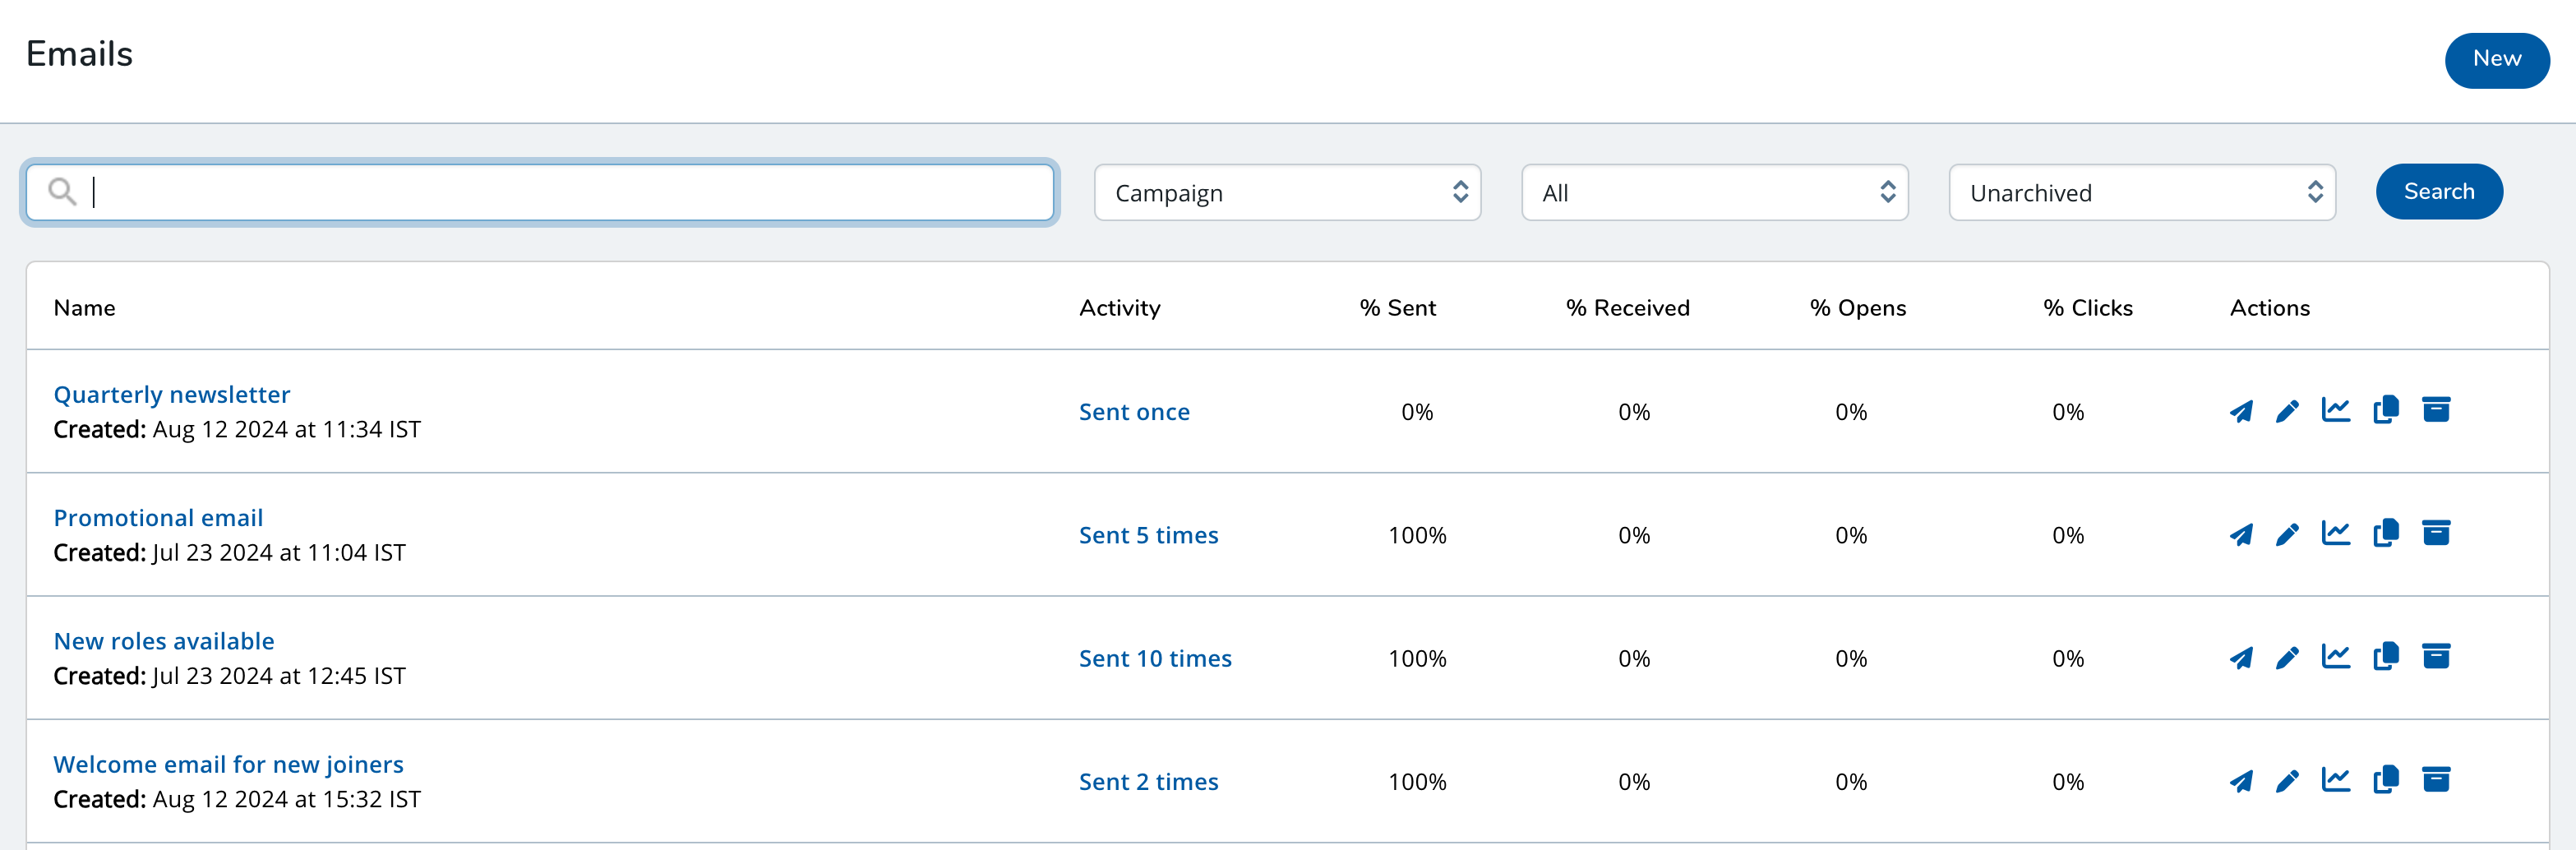This screenshot has height=850, width=2576.
Task: Open Welcome email for new joiners link
Action: (x=228, y=765)
